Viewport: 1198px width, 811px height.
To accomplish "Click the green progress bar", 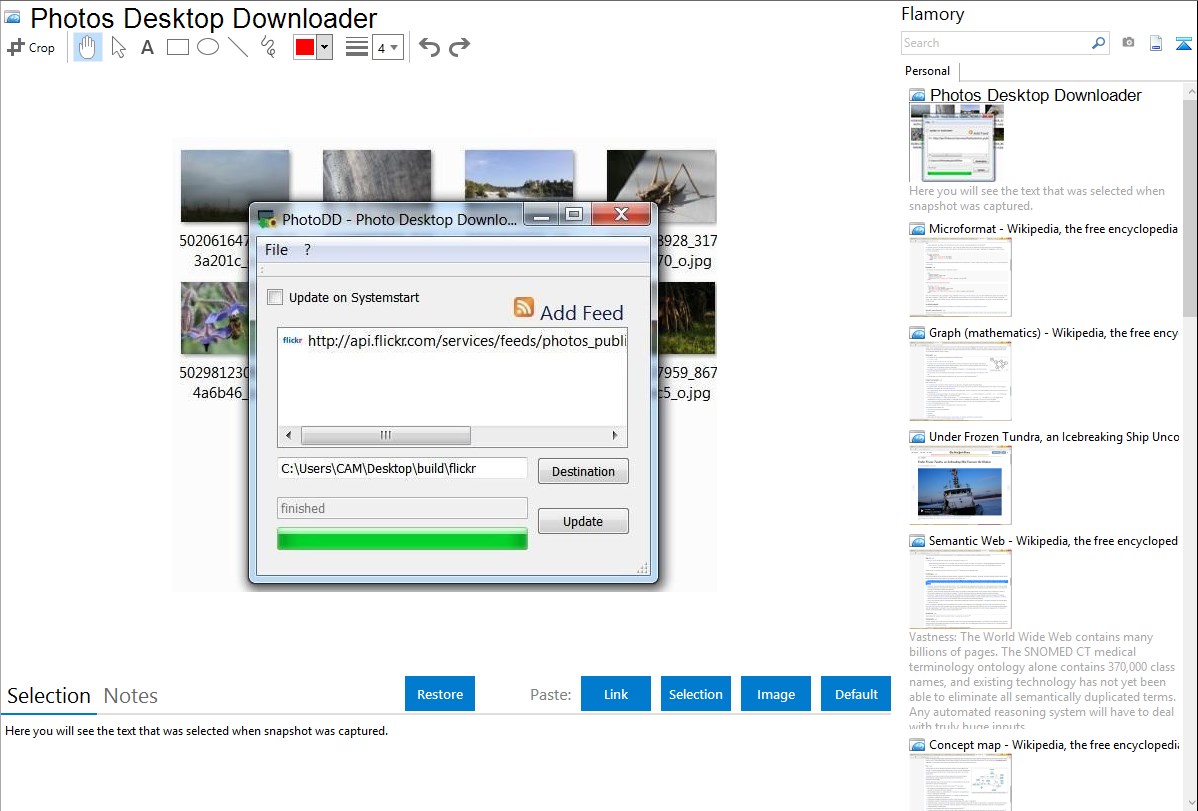I will (x=402, y=540).
